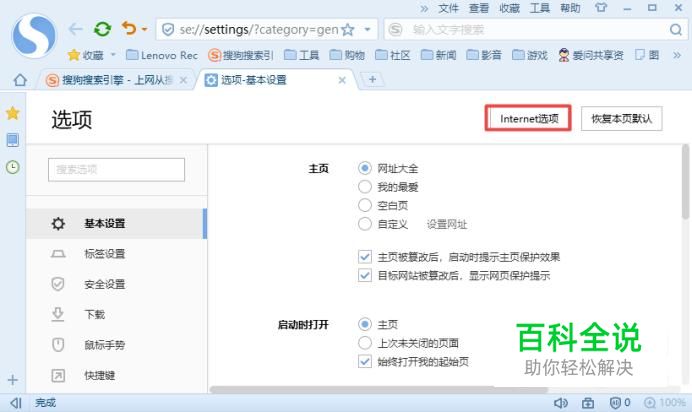Open 爱问共享资 bookmark
This screenshot has height=412, width=692.
point(590,55)
